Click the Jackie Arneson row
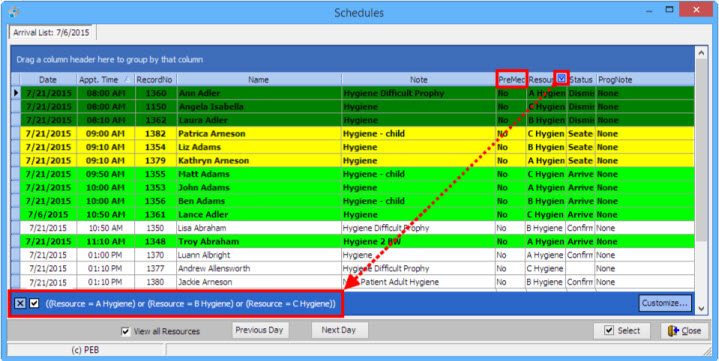 [x=352, y=282]
